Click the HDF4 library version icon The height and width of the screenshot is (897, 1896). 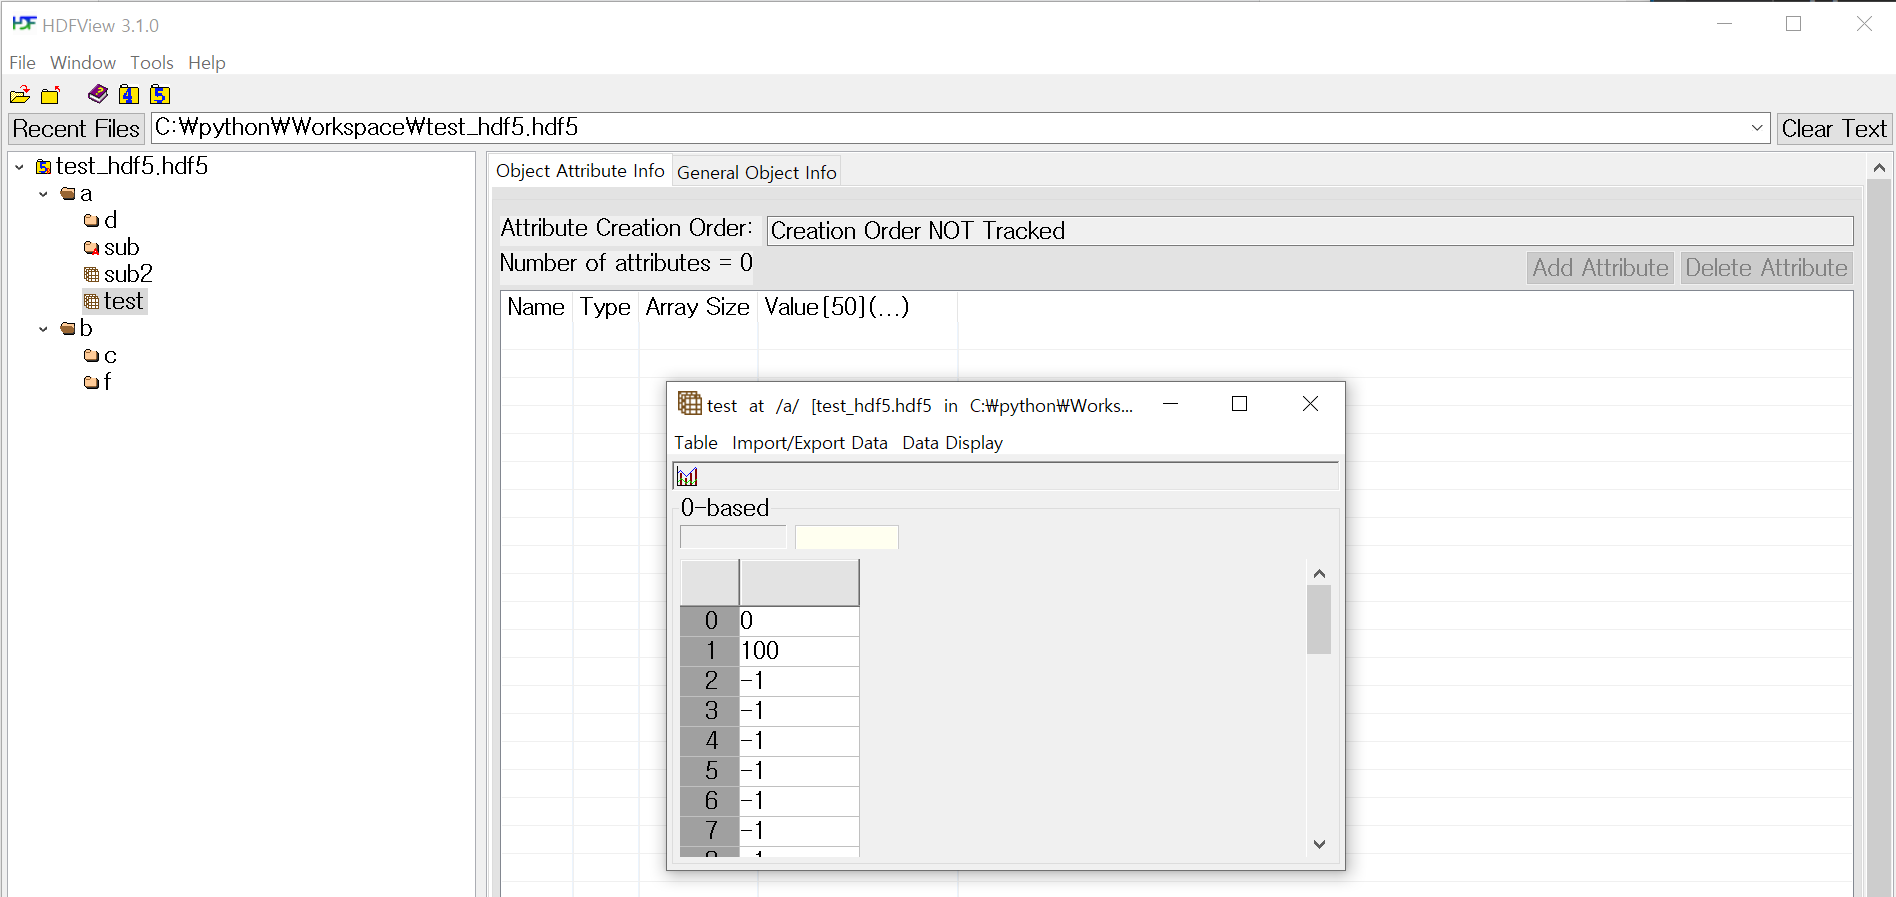[x=129, y=95]
